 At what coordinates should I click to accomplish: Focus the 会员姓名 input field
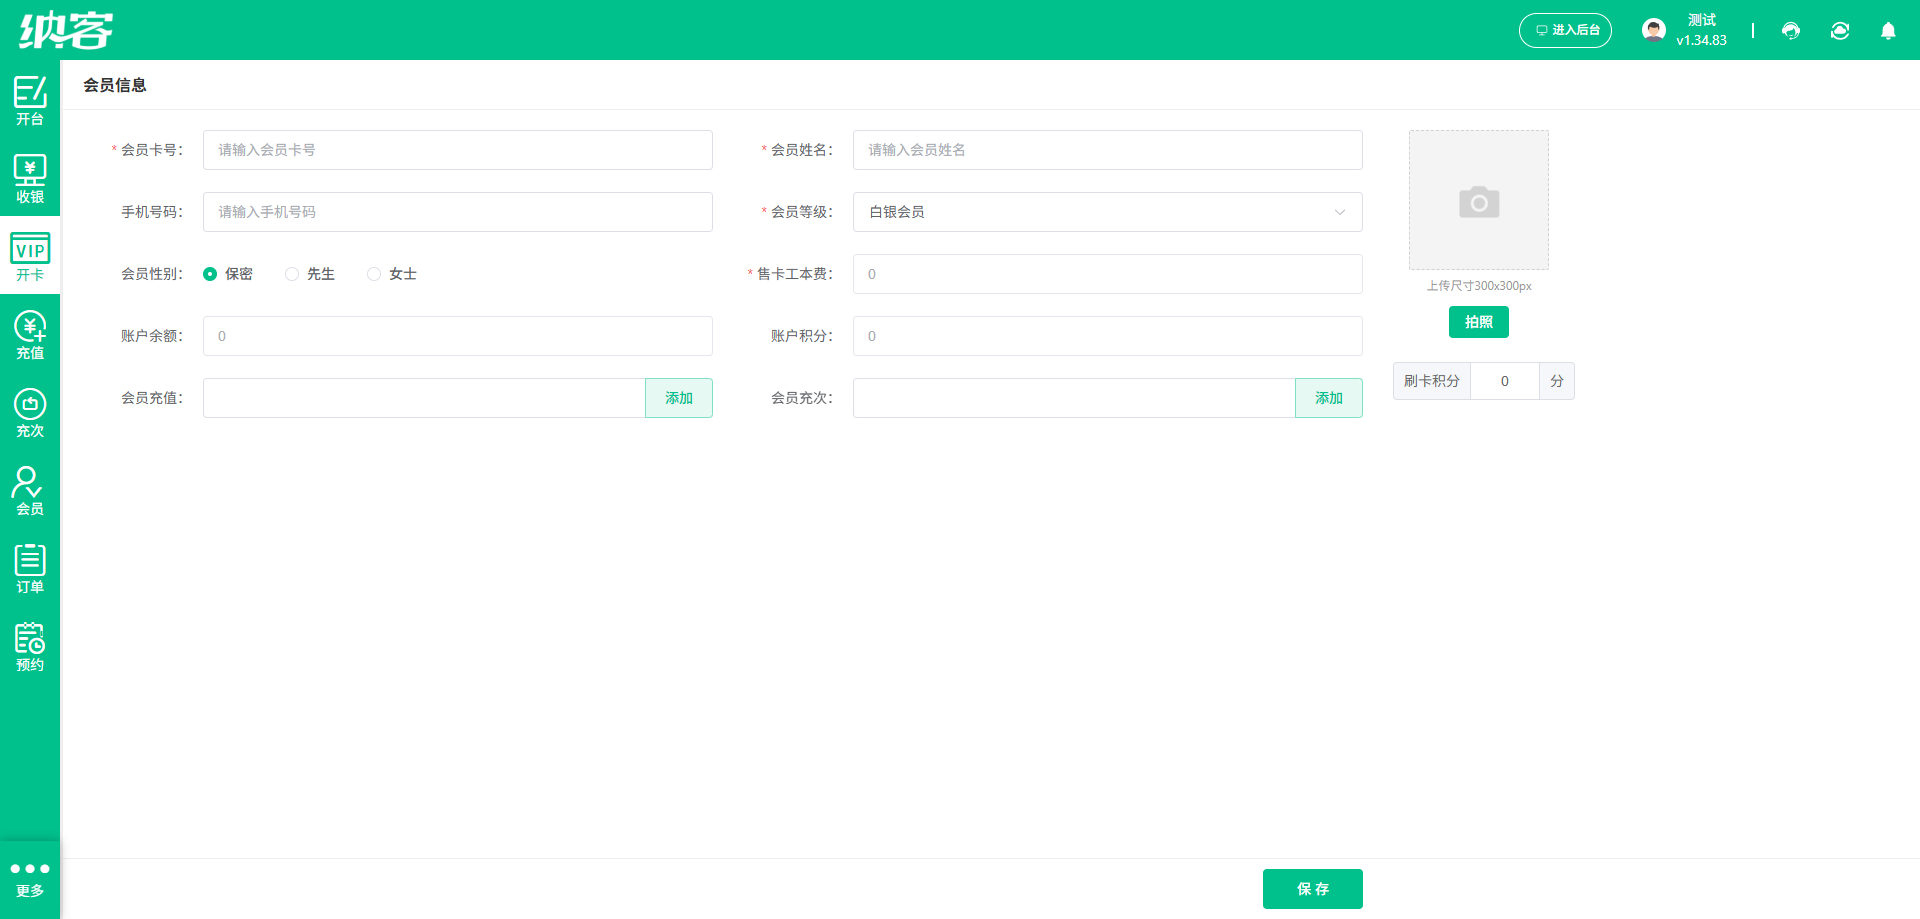click(x=1107, y=150)
